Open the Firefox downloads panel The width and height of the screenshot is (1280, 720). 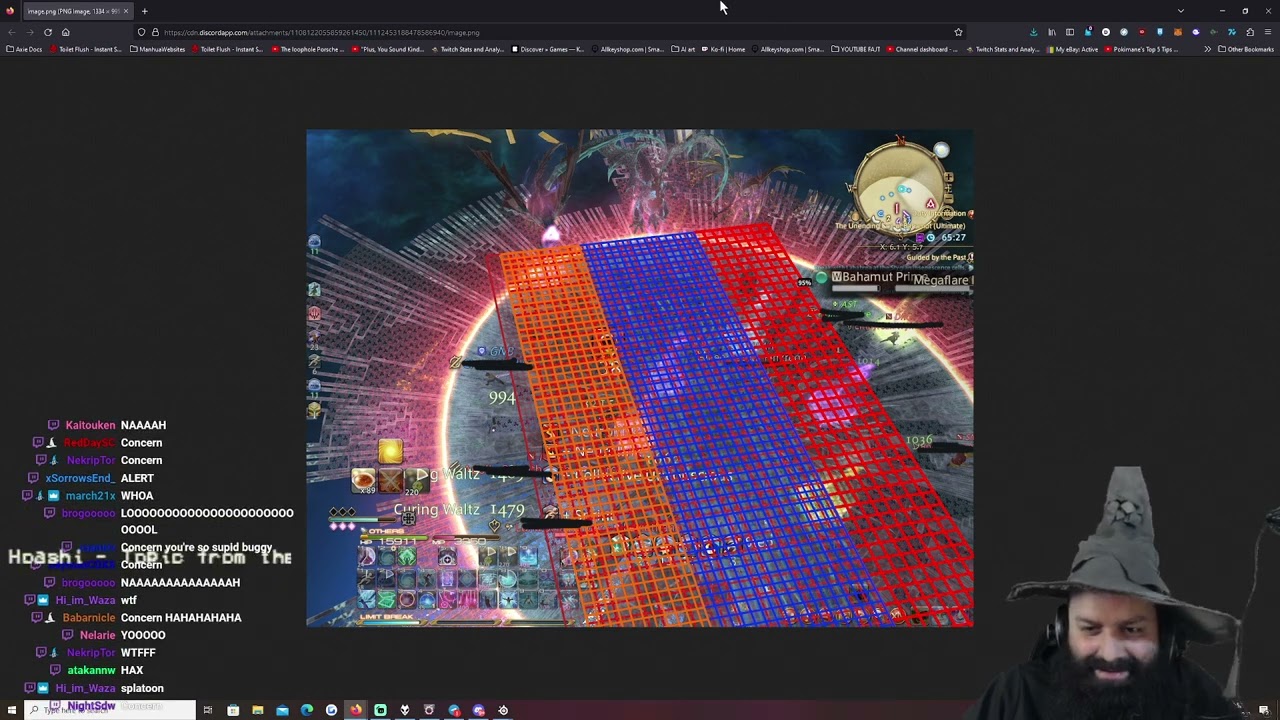click(x=1033, y=32)
